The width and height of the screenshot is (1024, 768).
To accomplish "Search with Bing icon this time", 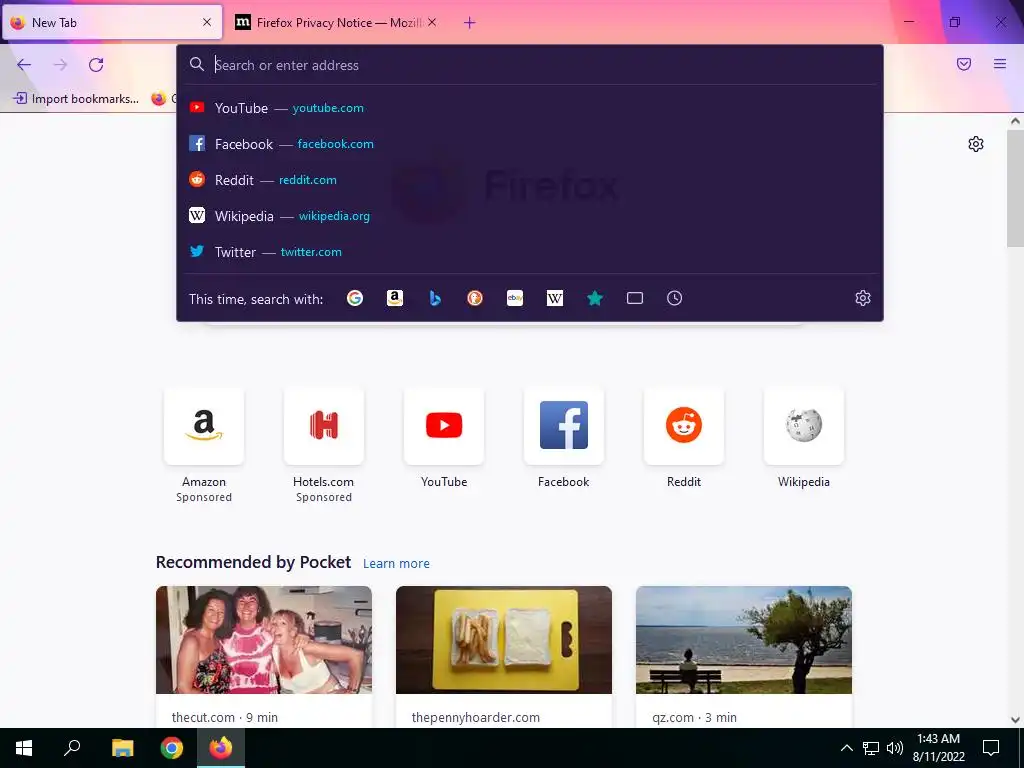I will point(435,298).
